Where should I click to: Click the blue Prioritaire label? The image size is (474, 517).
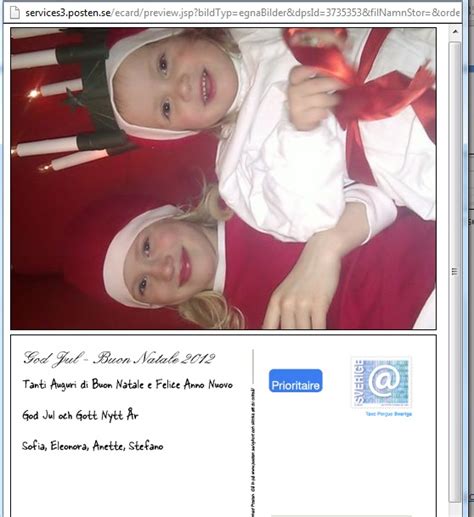pyautogui.click(x=296, y=381)
